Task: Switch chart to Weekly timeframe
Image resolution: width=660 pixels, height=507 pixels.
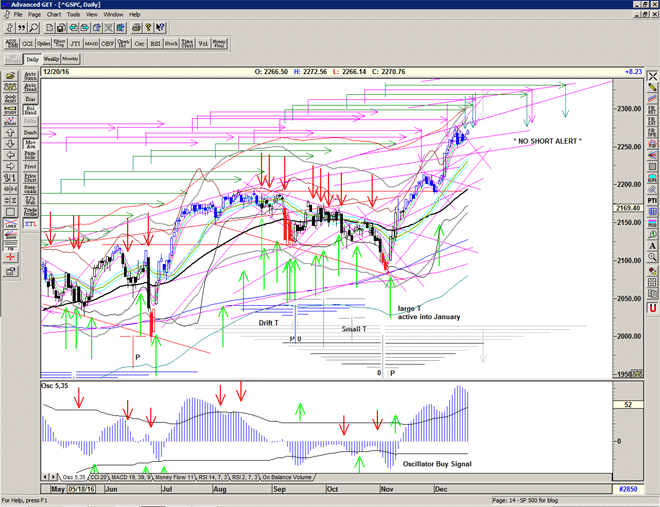Action: 52,60
